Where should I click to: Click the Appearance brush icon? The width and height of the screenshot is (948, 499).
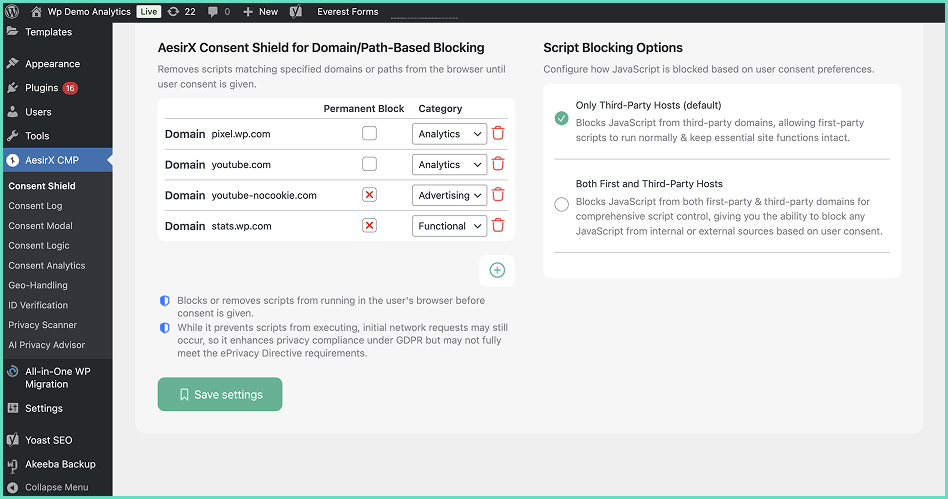pos(12,64)
